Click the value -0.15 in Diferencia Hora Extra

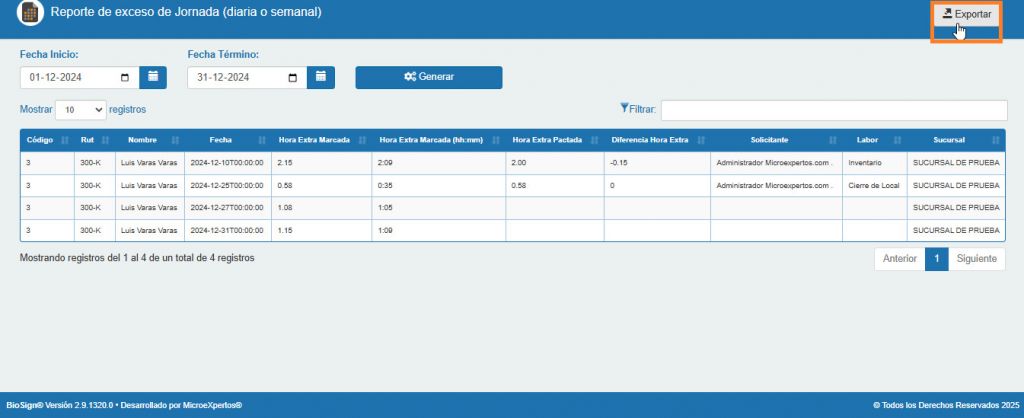[618, 163]
